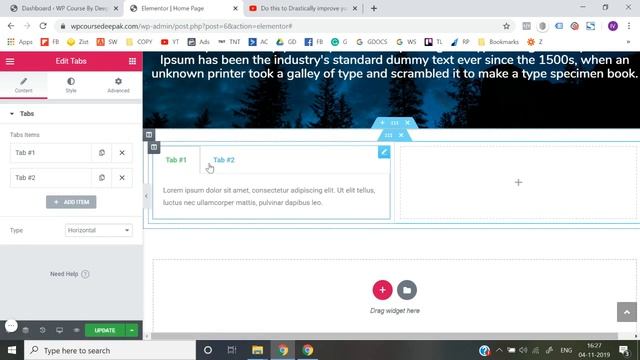640x360 pixels.
Task: Delete the inner section via lower handle X
Action: tap(401, 135)
